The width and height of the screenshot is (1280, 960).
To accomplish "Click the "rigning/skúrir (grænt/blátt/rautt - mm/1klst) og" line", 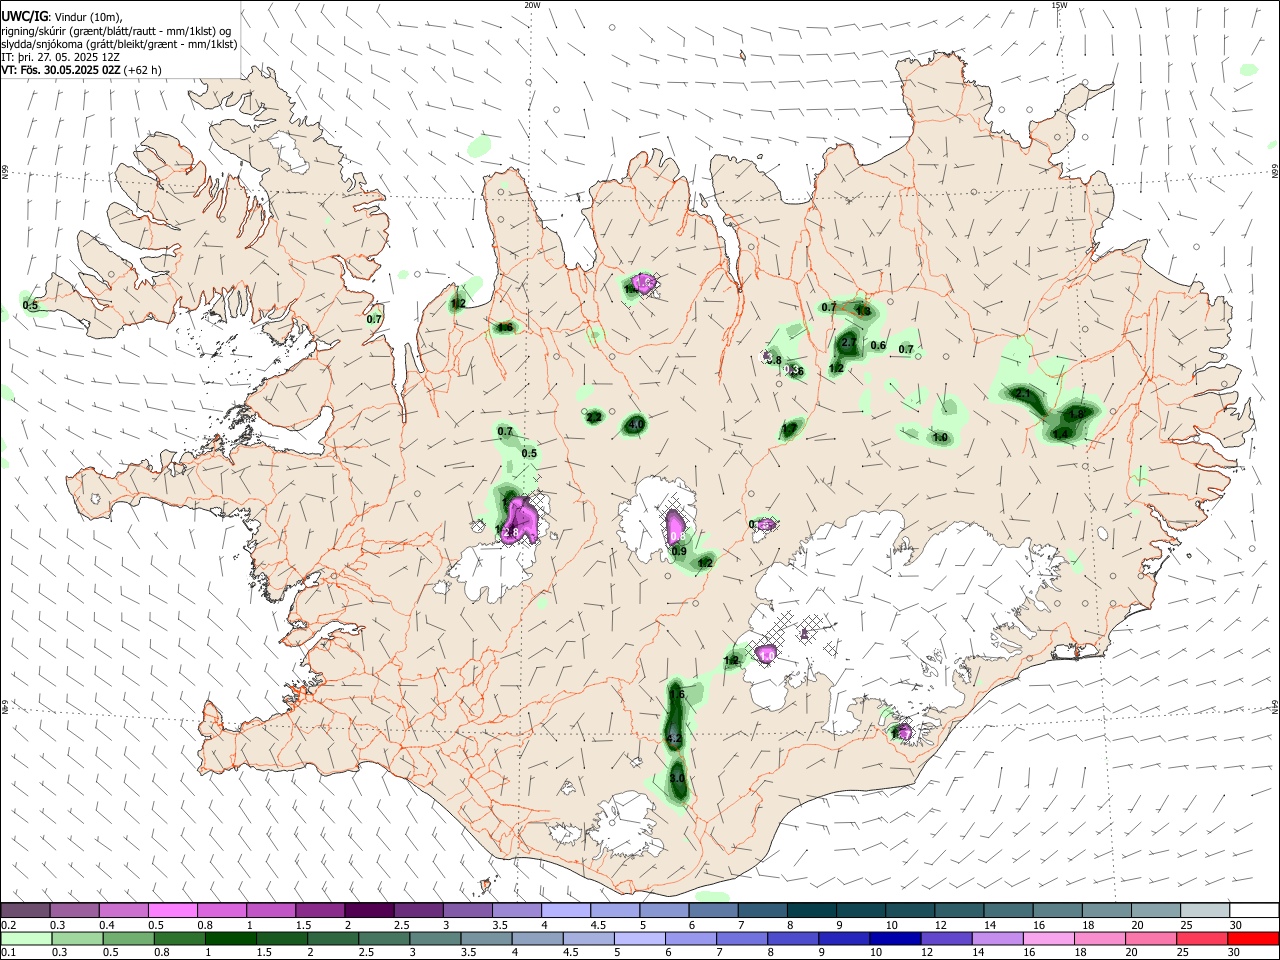I will (x=116, y=31).
